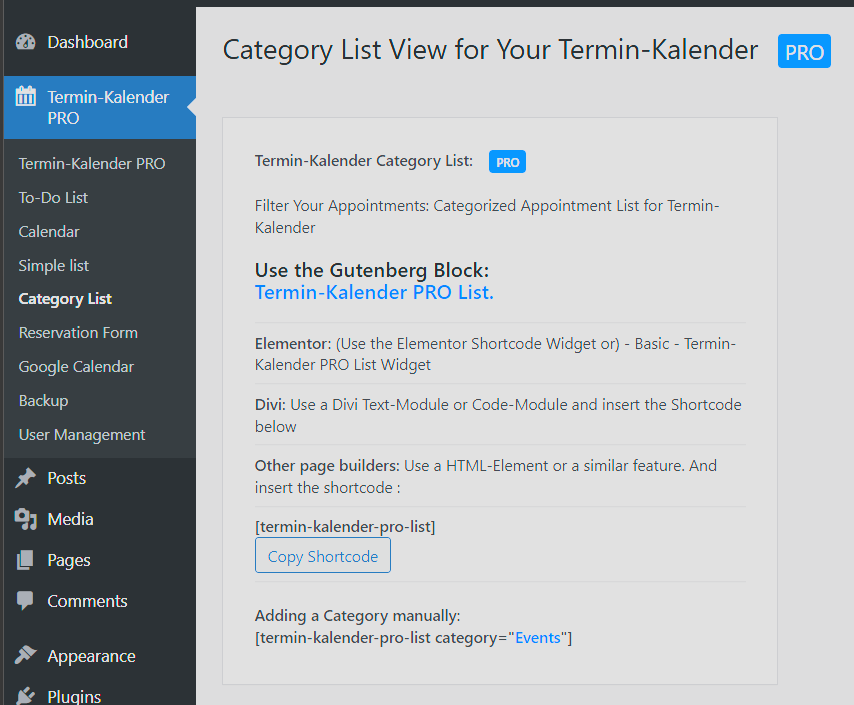This screenshot has width=854, height=705.
Task: Open the Pages menu
Action: (x=100, y=560)
